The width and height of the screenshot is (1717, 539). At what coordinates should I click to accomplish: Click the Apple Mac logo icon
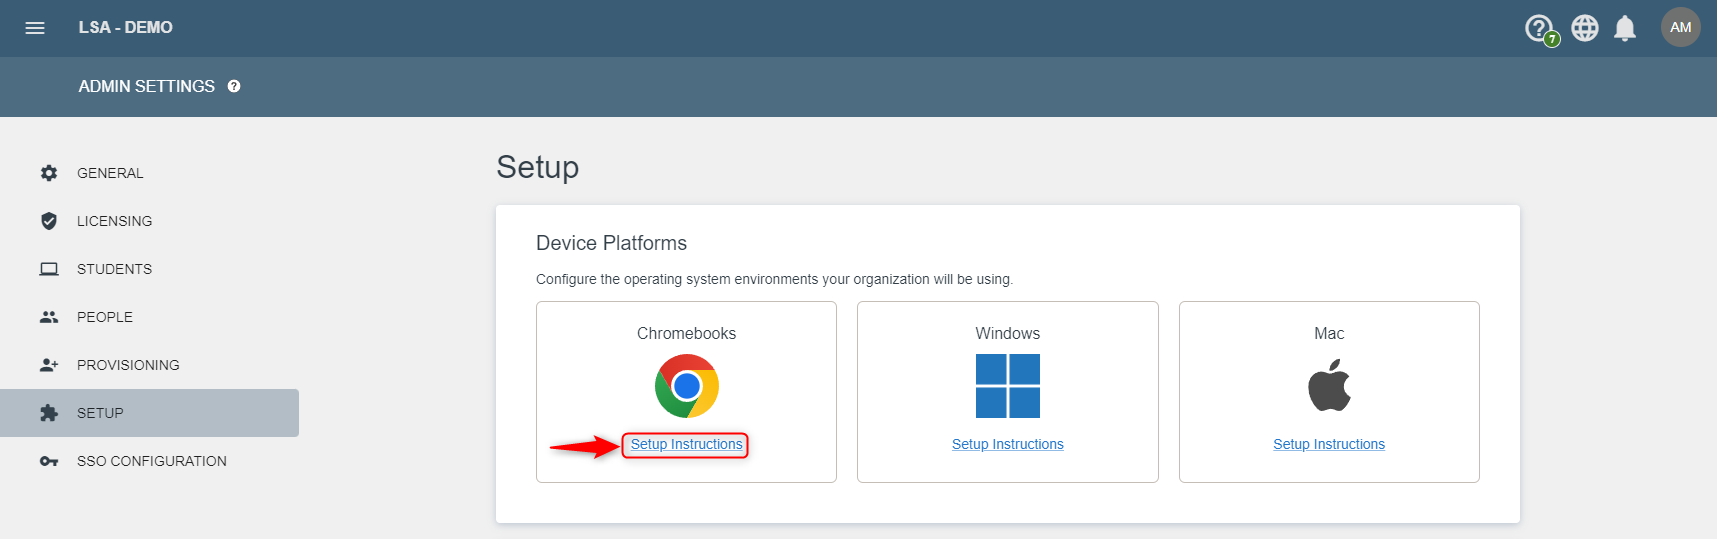pyautogui.click(x=1329, y=386)
